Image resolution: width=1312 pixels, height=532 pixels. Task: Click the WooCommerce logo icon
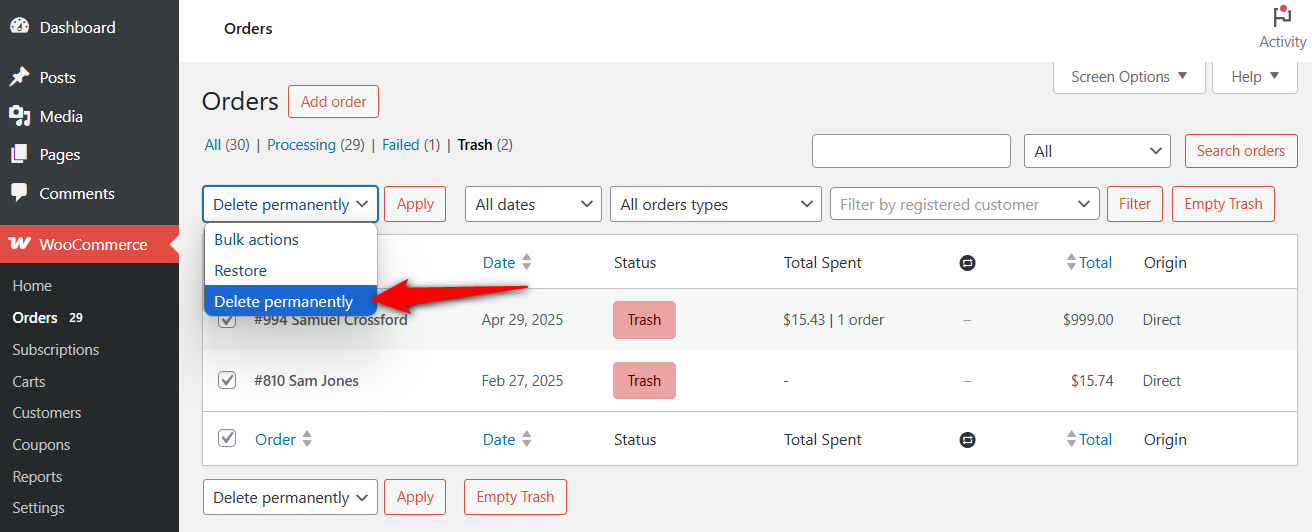pyautogui.click(x=19, y=244)
